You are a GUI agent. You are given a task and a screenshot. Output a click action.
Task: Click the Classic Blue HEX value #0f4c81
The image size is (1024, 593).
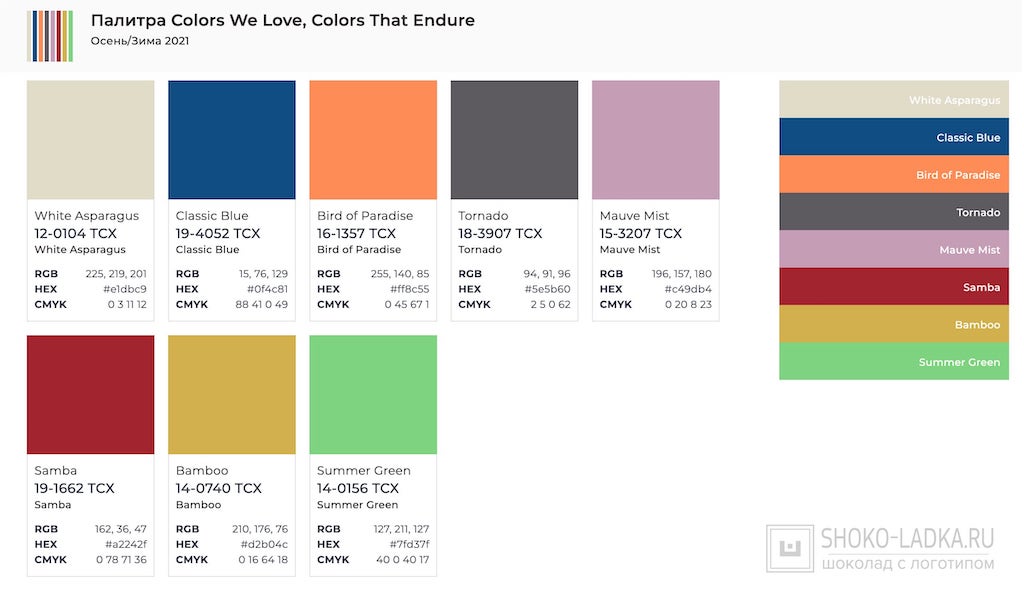[264, 289]
